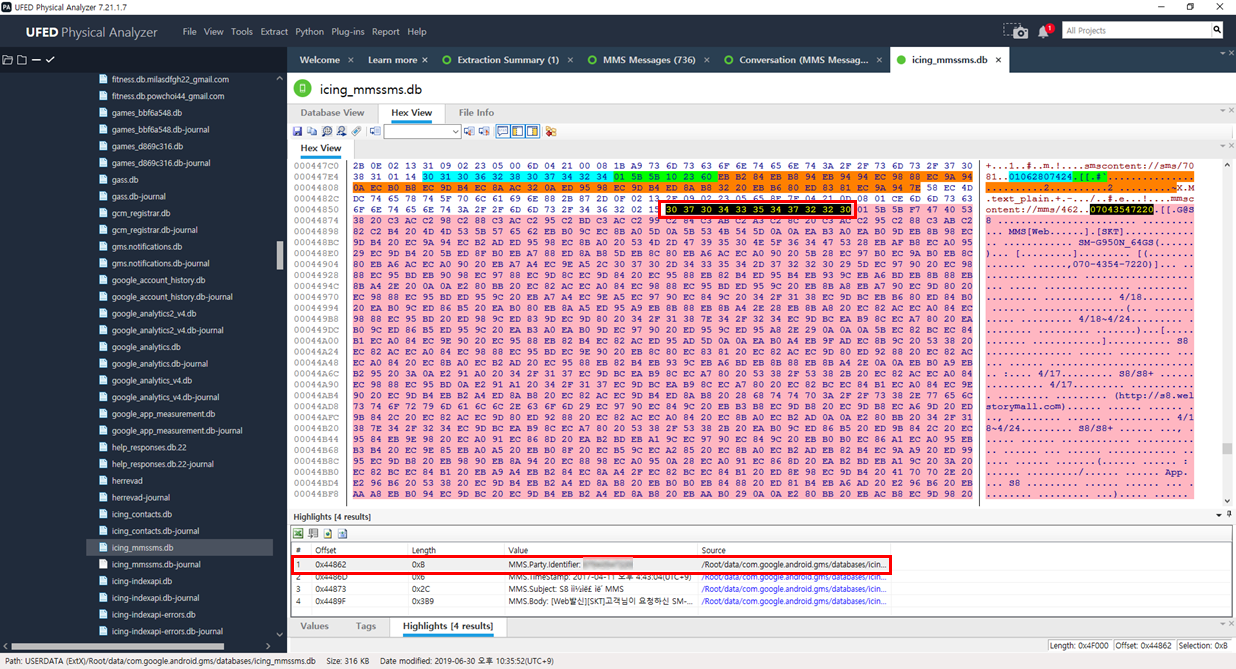This screenshot has height=669, width=1236.
Task: Open the Plug-ins menu
Action: pos(349,32)
